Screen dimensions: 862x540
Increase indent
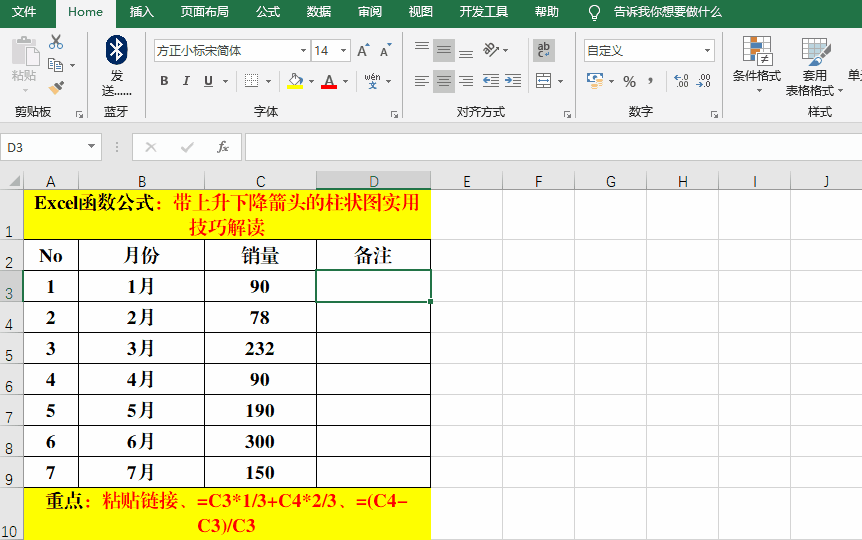[x=513, y=81]
